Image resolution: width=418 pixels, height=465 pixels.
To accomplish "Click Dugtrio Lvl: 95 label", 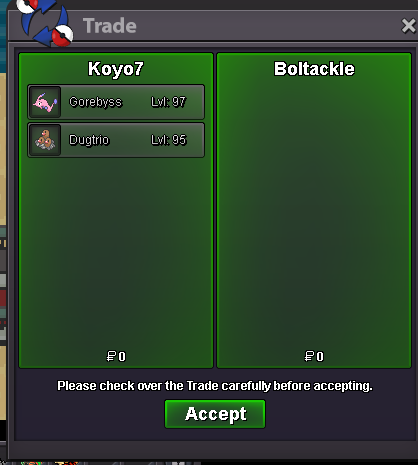I will click(169, 140).
